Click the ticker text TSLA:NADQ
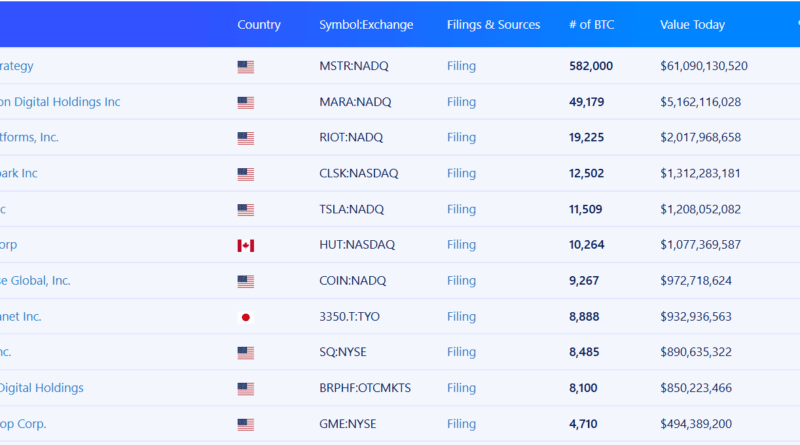 [352, 209]
